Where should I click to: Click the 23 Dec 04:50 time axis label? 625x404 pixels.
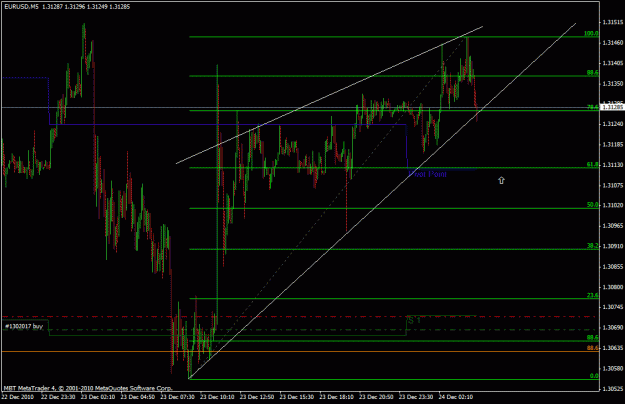click(138, 397)
